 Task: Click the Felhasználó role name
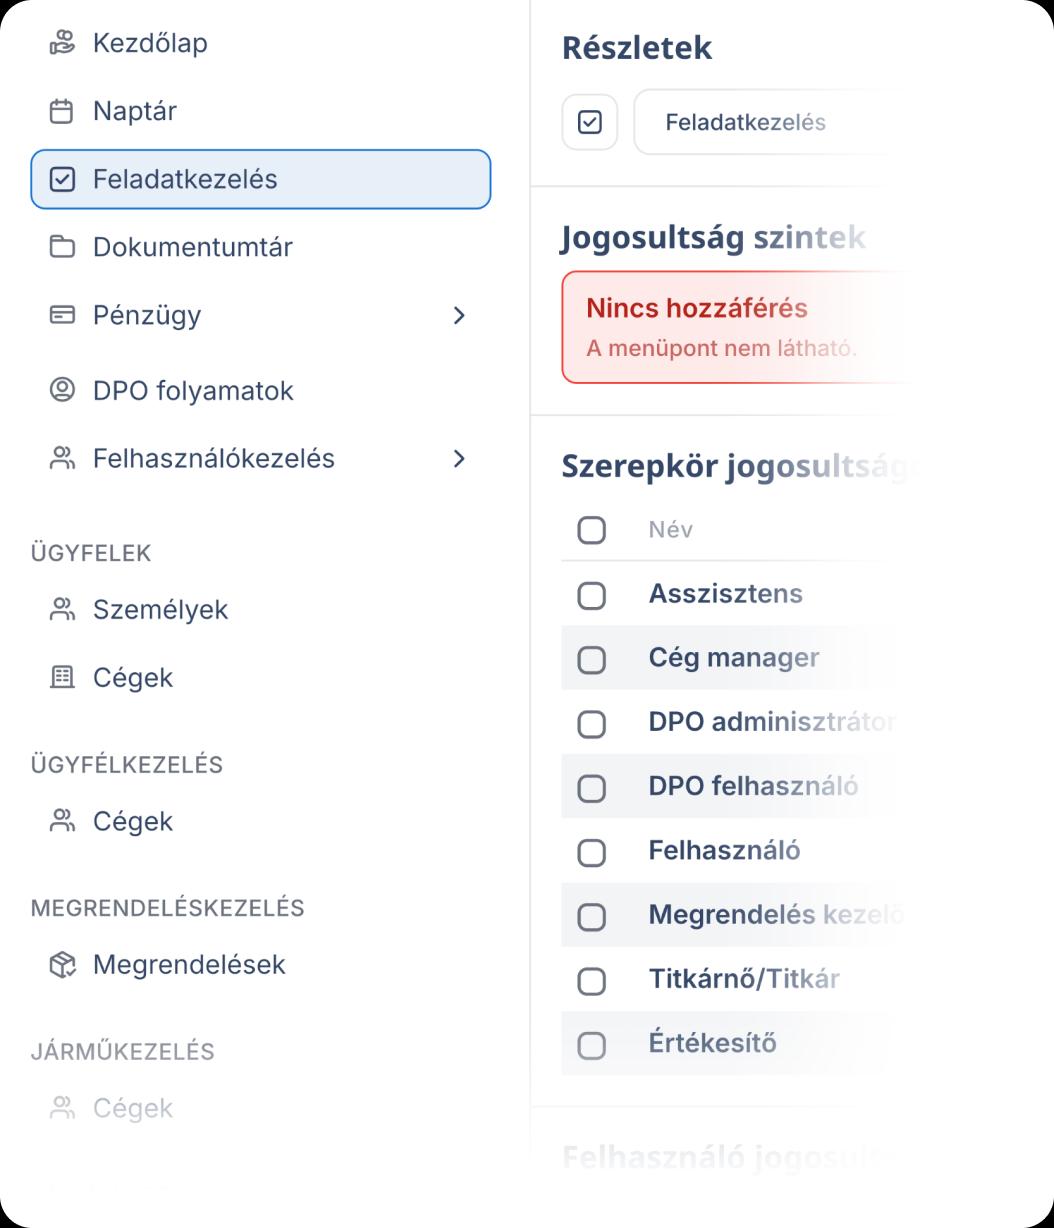coord(724,851)
